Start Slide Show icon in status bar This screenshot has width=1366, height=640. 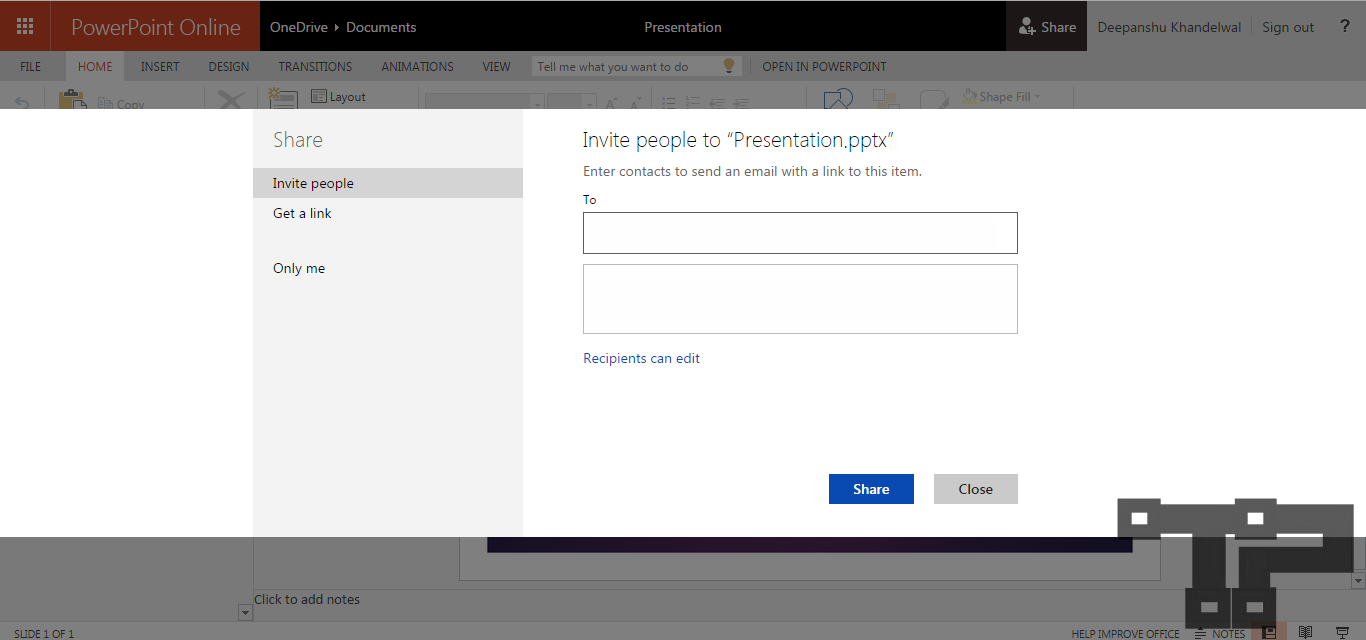1343,632
